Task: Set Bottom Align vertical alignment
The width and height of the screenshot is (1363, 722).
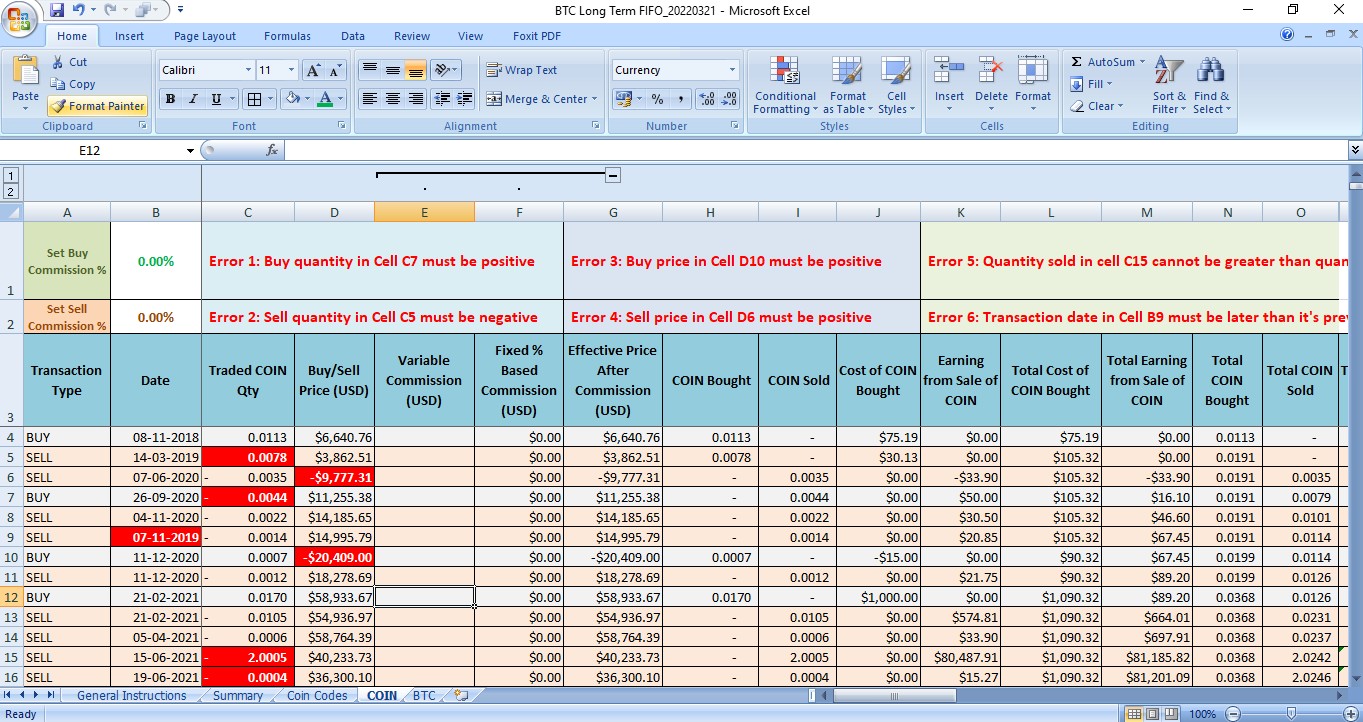Action: [x=416, y=70]
